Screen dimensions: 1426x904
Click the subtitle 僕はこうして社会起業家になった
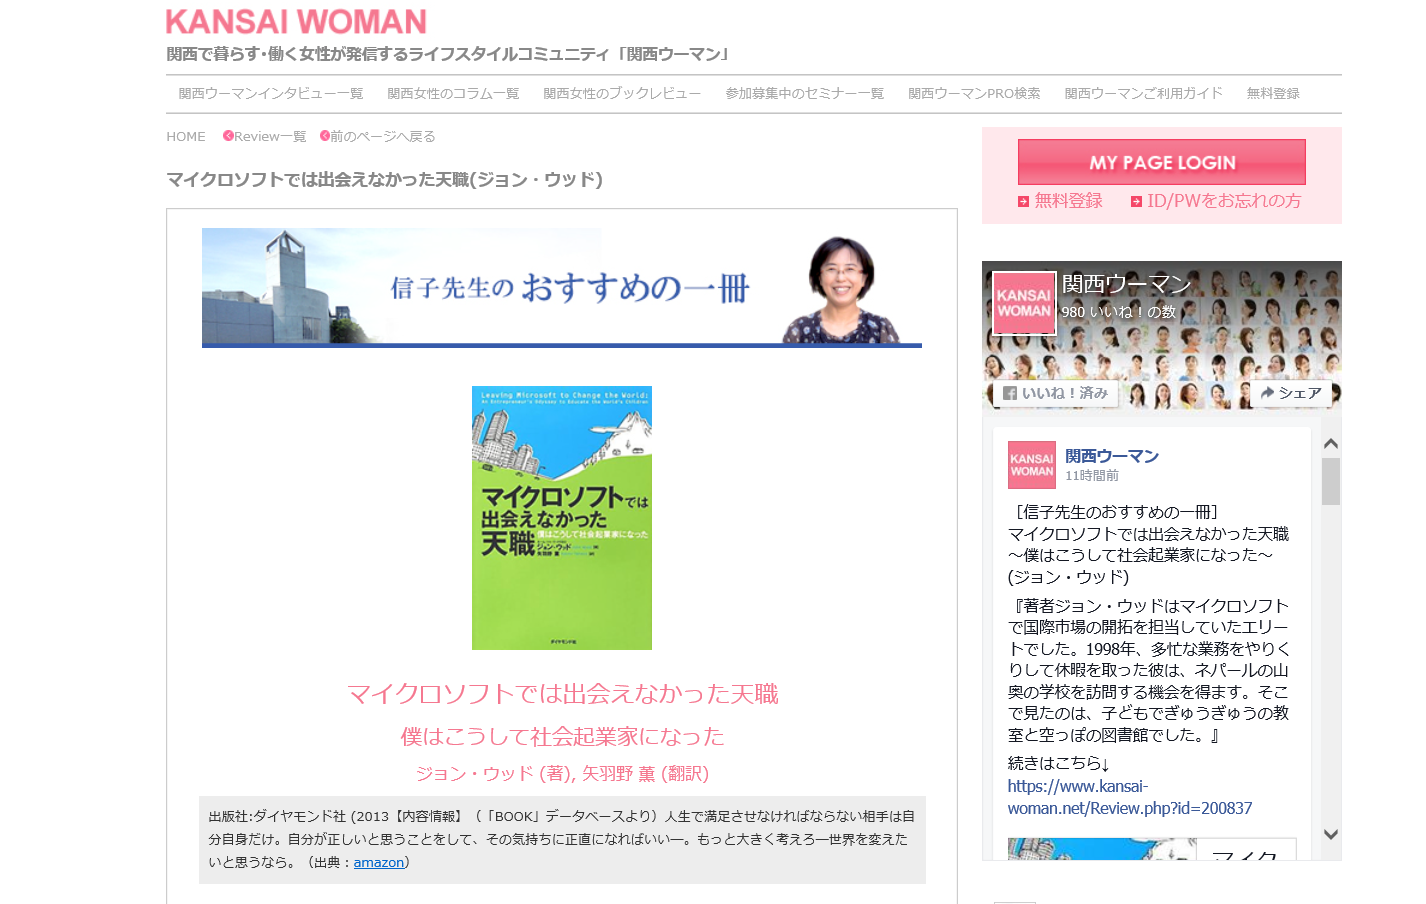click(x=562, y=736)
